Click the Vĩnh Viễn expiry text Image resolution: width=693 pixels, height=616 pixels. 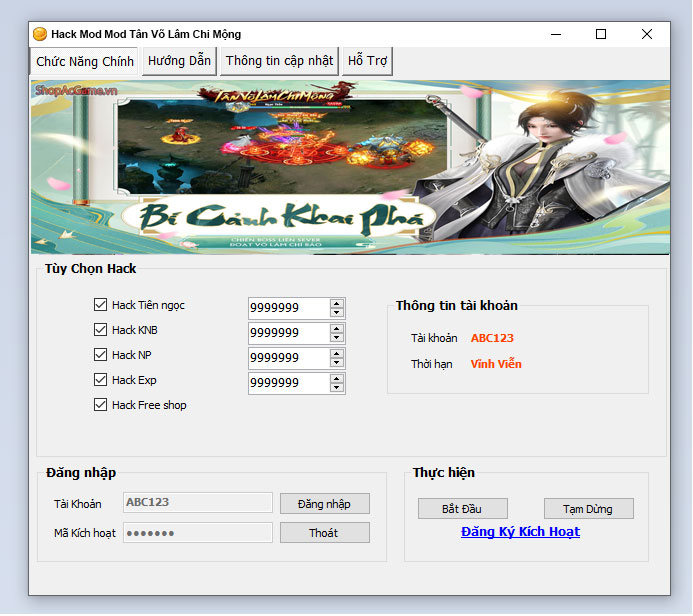pyautogui.click(x=496, y=364)
